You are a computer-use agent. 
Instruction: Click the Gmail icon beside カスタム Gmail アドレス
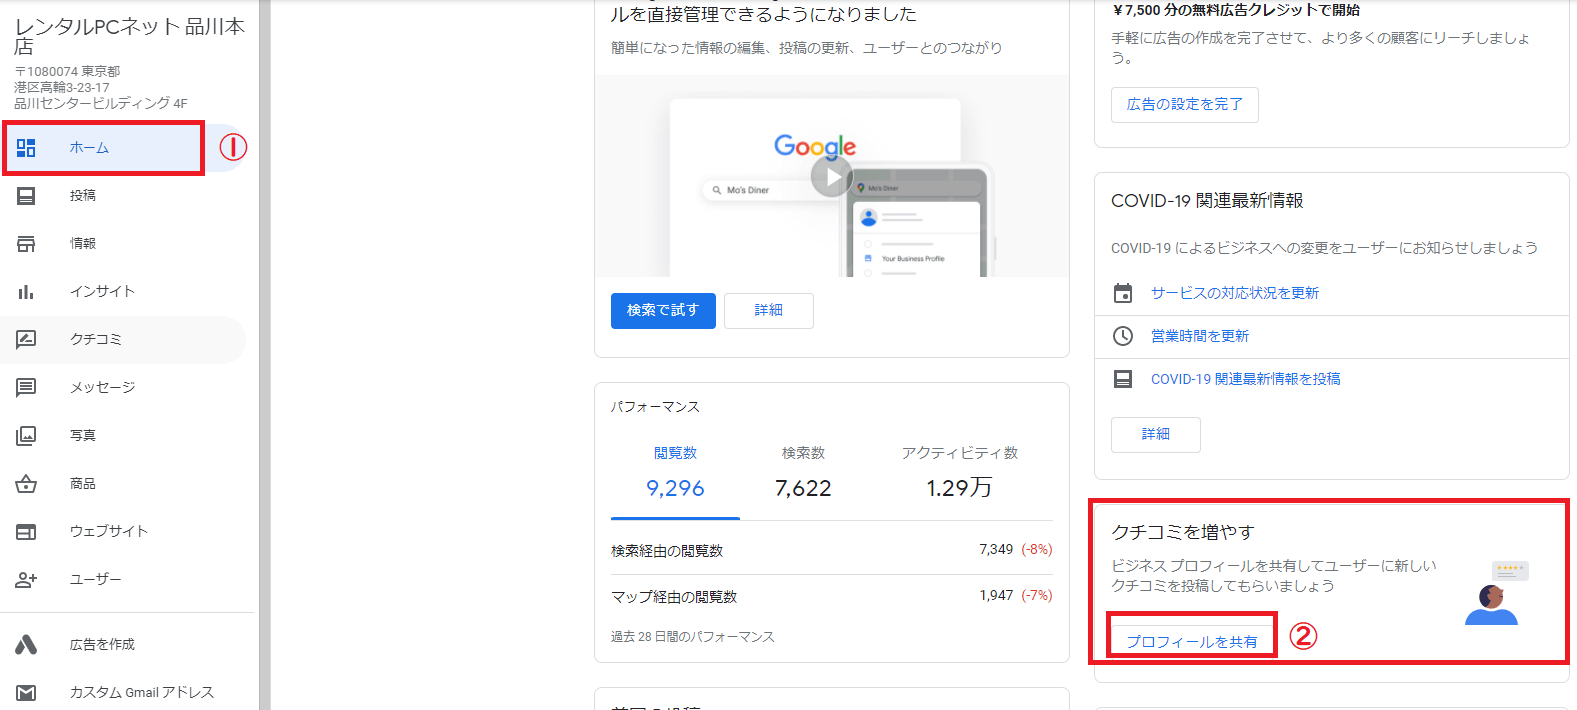26,693
